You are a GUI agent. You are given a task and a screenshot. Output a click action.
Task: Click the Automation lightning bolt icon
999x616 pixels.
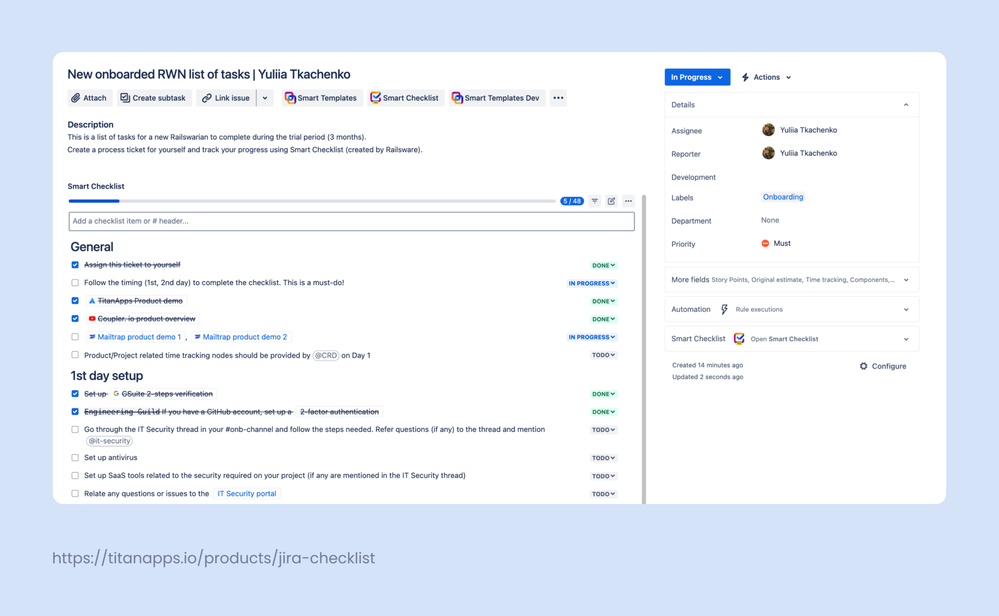(x=724, y=309)
